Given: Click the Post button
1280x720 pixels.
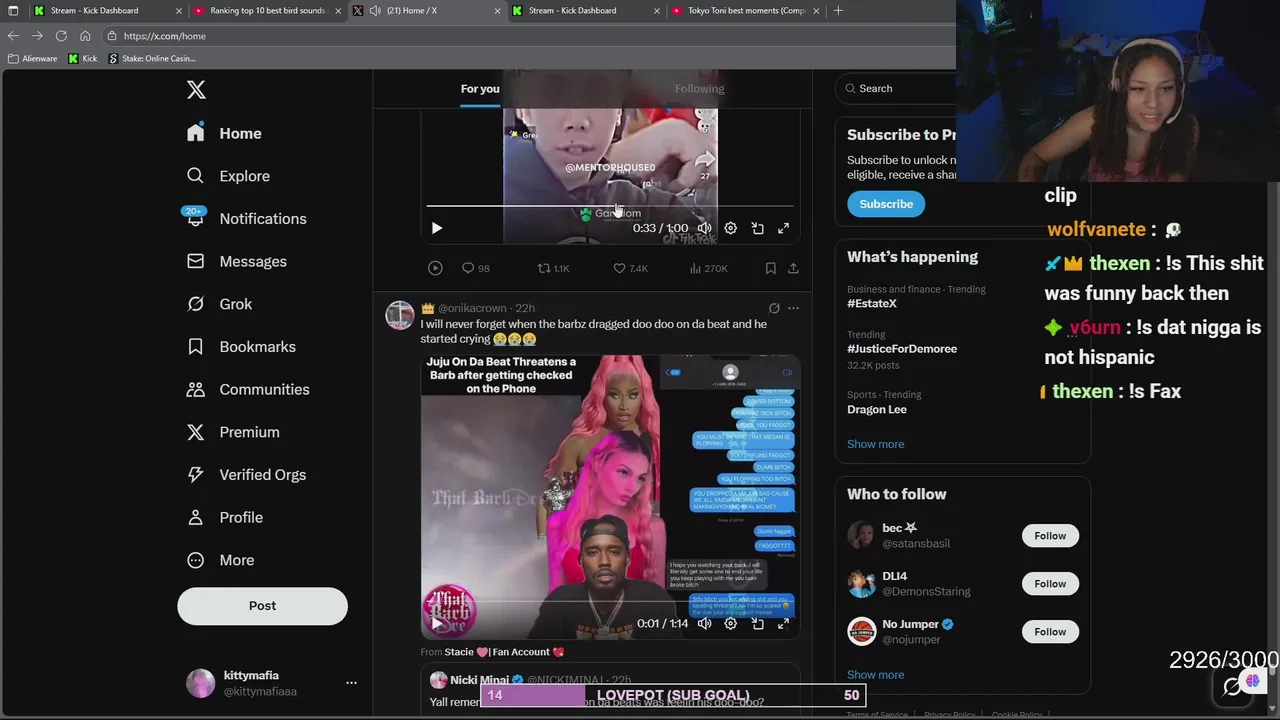Looking at the screenshot, I should point(262,606).
